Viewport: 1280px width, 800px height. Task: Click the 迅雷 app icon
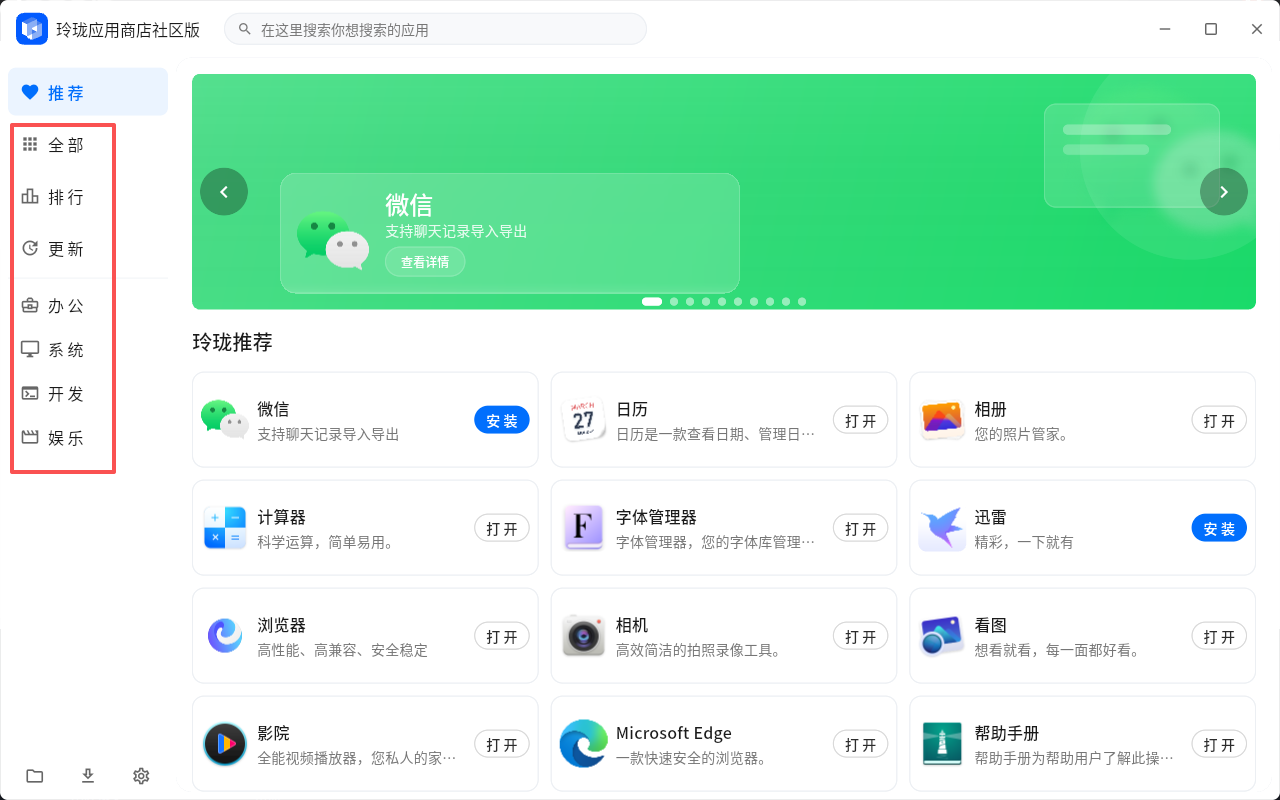point(942,528)
